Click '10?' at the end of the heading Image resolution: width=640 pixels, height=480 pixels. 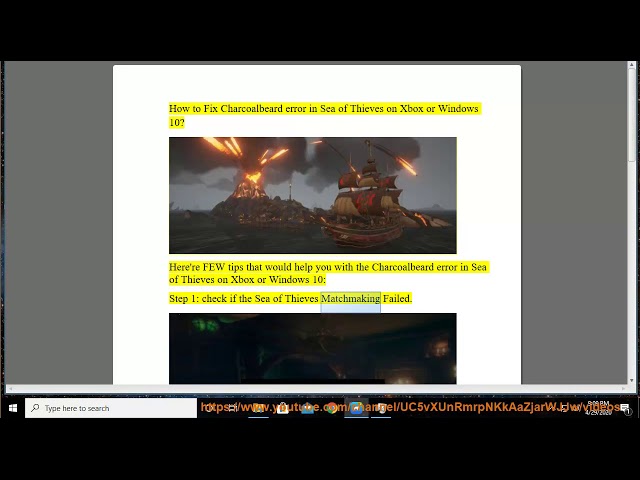[x=177, y=122]
